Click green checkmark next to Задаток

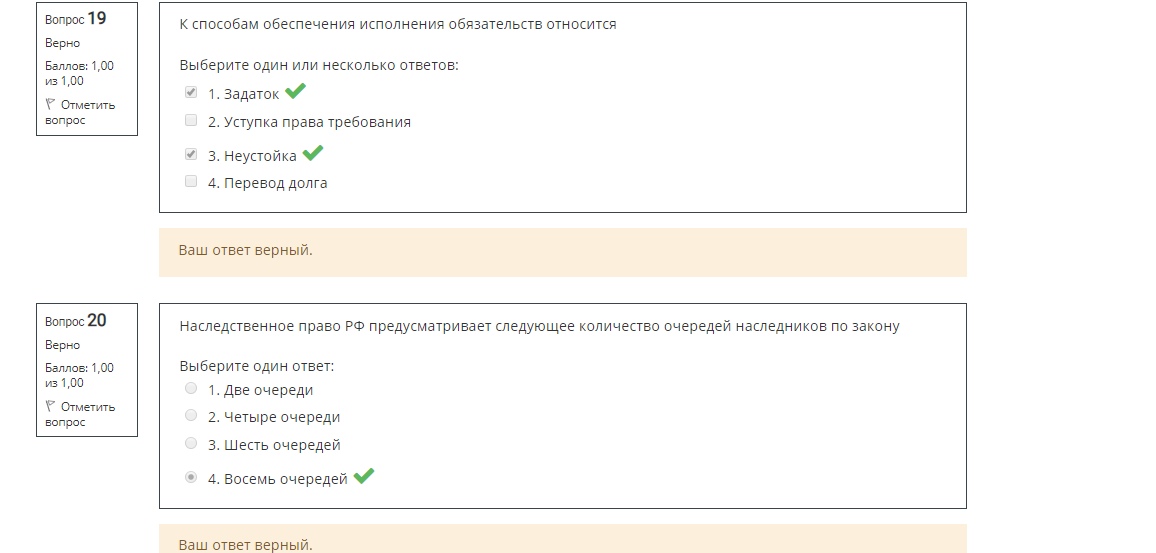pos(295,91)
